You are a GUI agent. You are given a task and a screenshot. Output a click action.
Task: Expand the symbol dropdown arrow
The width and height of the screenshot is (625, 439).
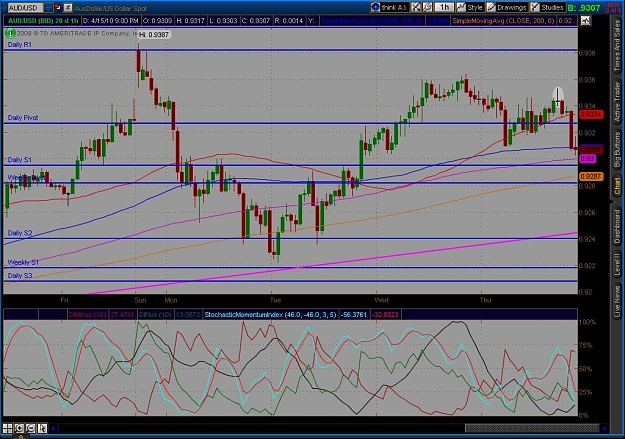point(48,8)
